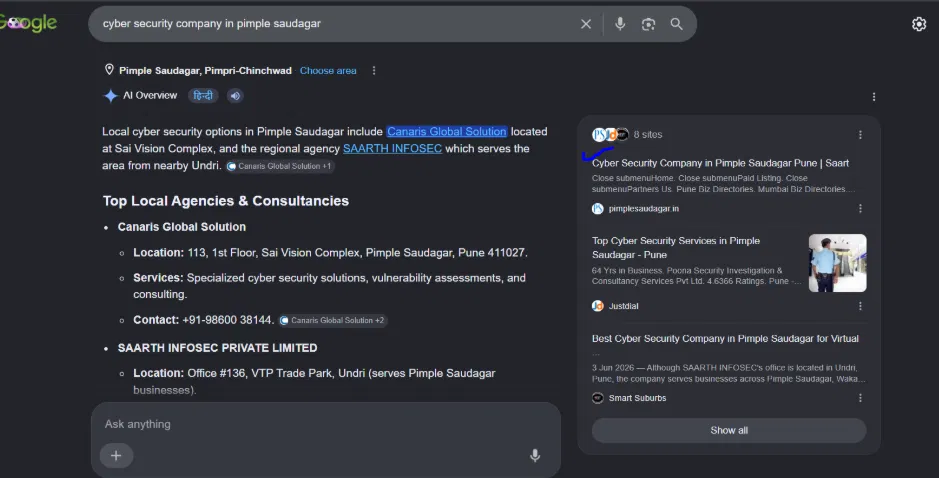Play the AI Overview audio with the speaker icon
The image size is (939, 478).
coord(235,96)
